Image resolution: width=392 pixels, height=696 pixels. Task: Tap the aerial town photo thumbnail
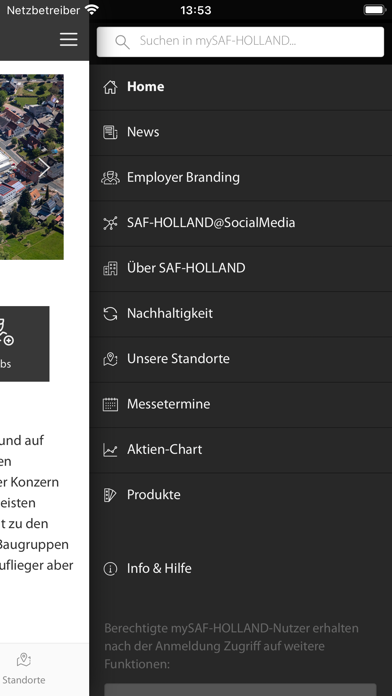tap(32, 167)
